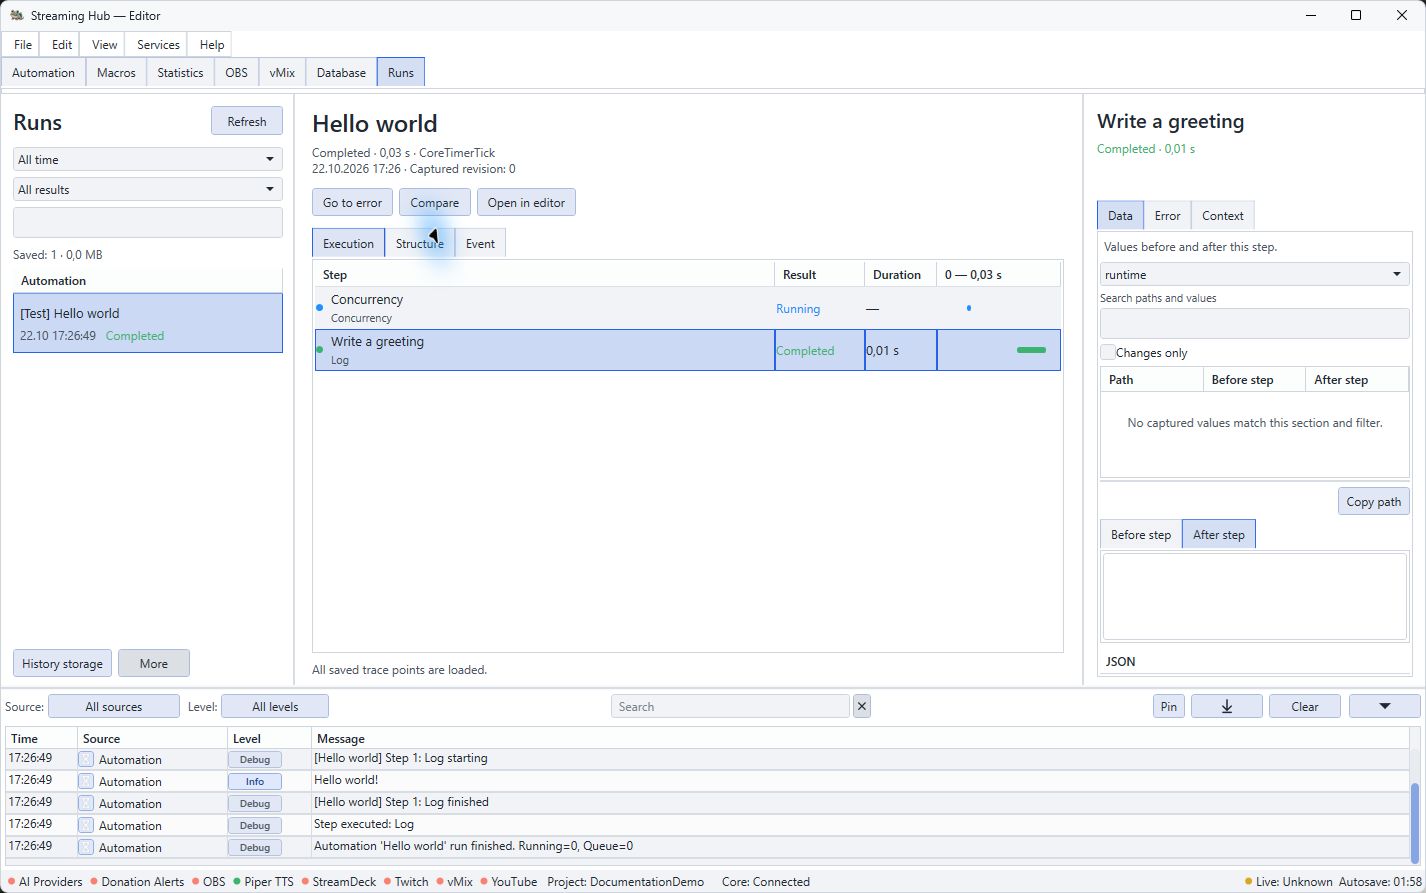This screenshot has width=1426, height=893.
Task: Switch to the Event tab
Action: pyautogui.click(x=480, y=243)
